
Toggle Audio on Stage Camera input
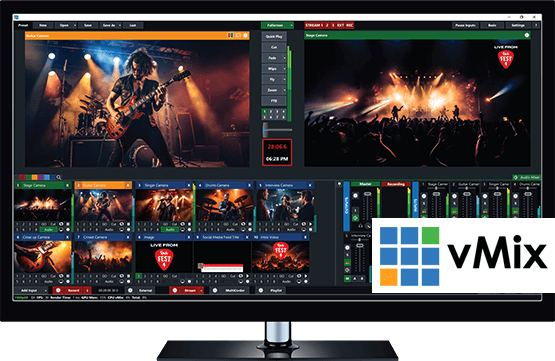click(x=48, y=229)
